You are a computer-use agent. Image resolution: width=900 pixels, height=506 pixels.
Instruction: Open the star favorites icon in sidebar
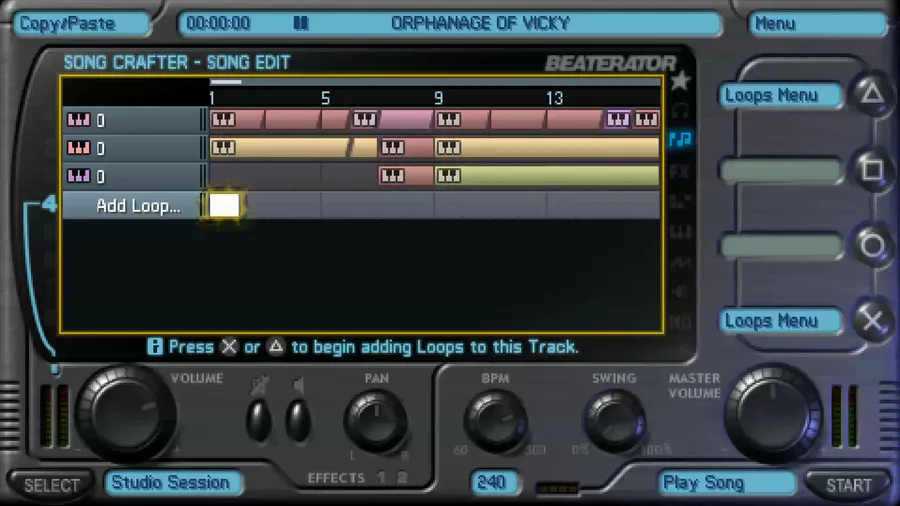coord(680,81)
